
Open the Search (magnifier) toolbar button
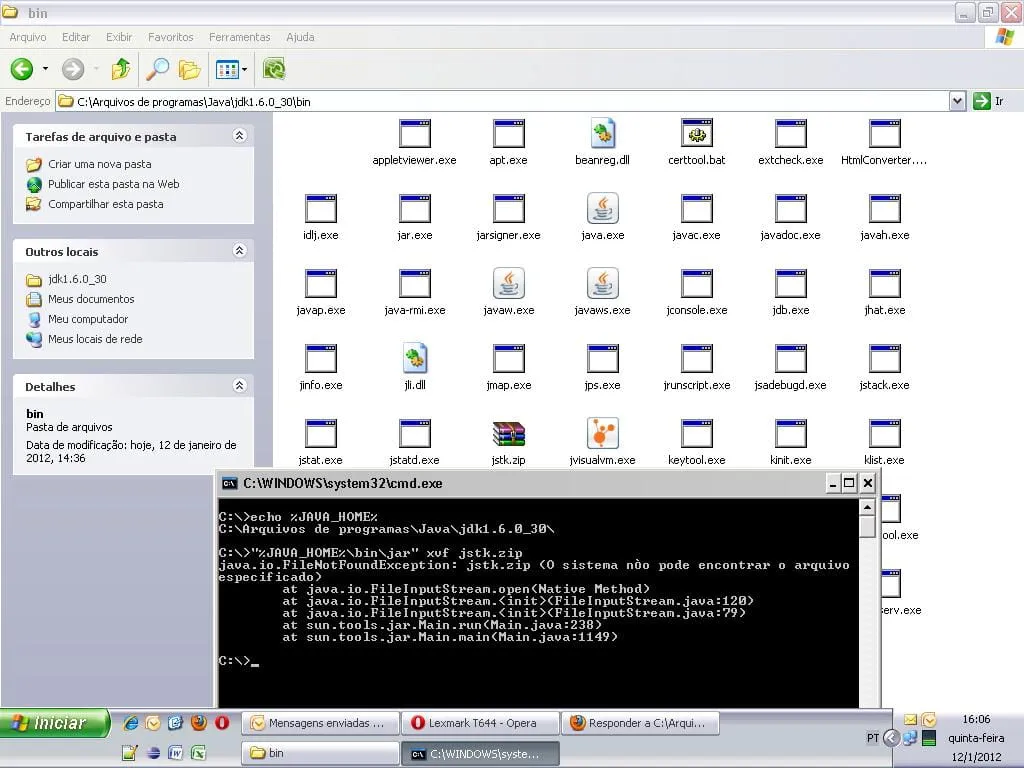pyautogui.click(x=157, y=69)
